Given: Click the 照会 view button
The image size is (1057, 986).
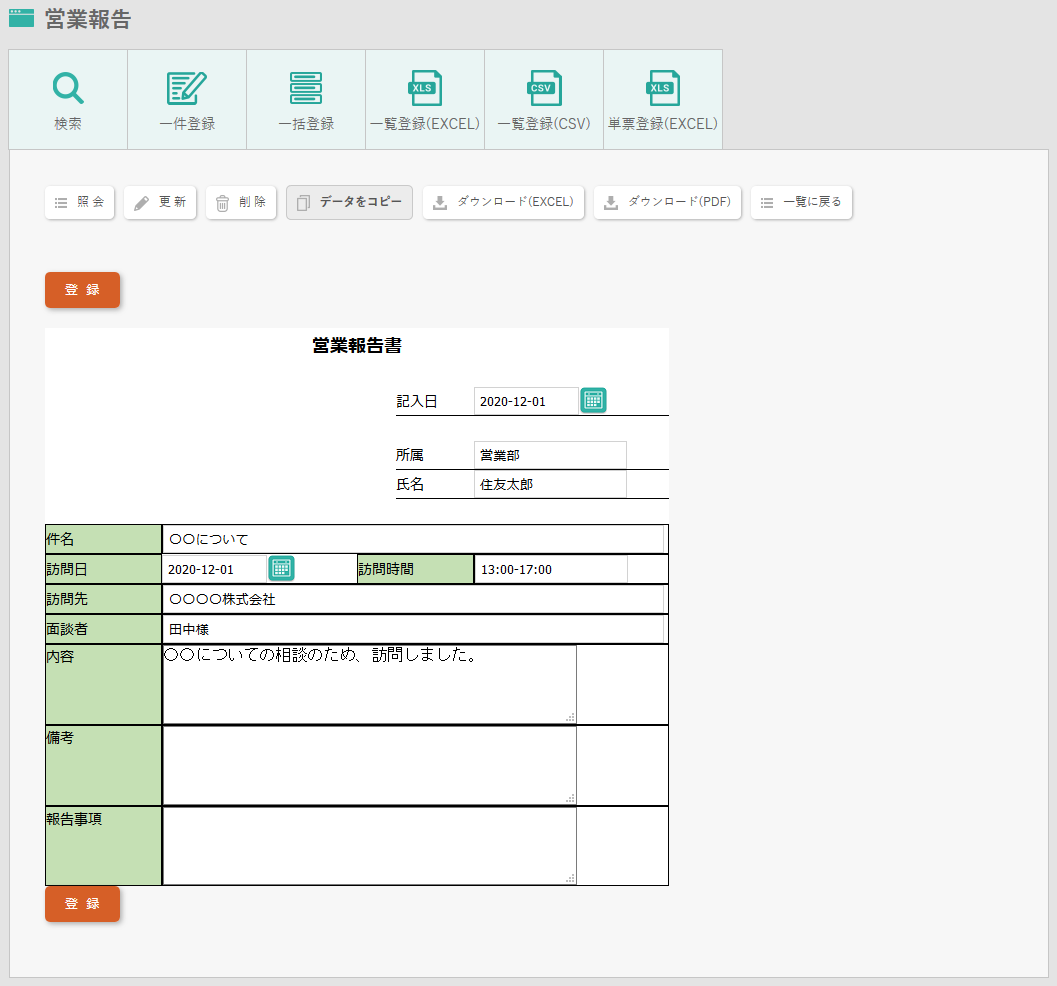Looking at the screenshot, I should pos(80,202).
